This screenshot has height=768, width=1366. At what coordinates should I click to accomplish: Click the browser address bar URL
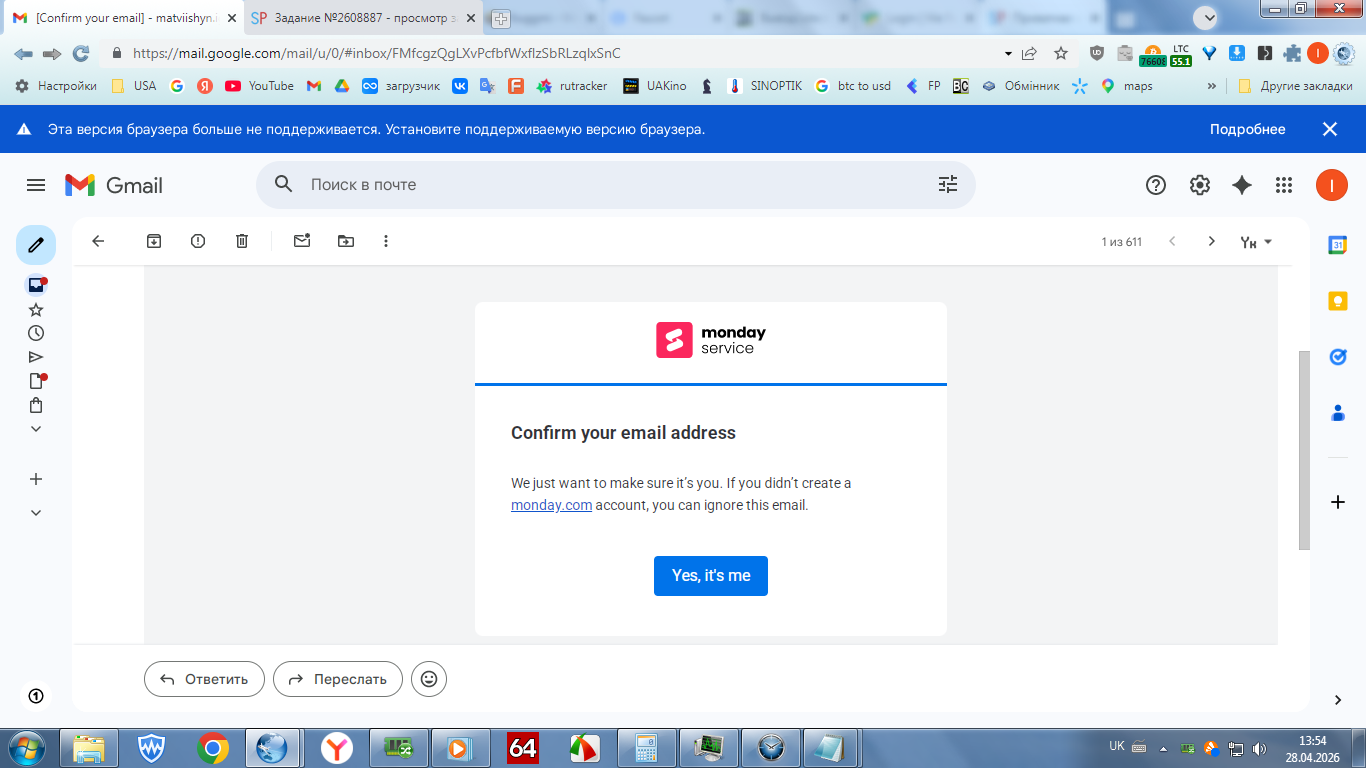click(376, 54)
